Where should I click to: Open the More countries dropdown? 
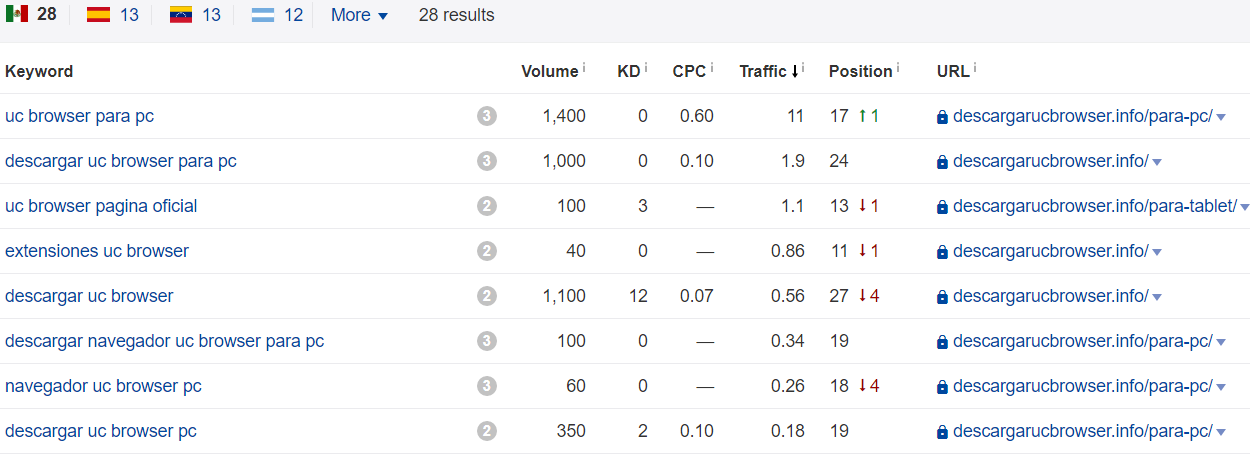pyautogui.click(x=359, y=15)
